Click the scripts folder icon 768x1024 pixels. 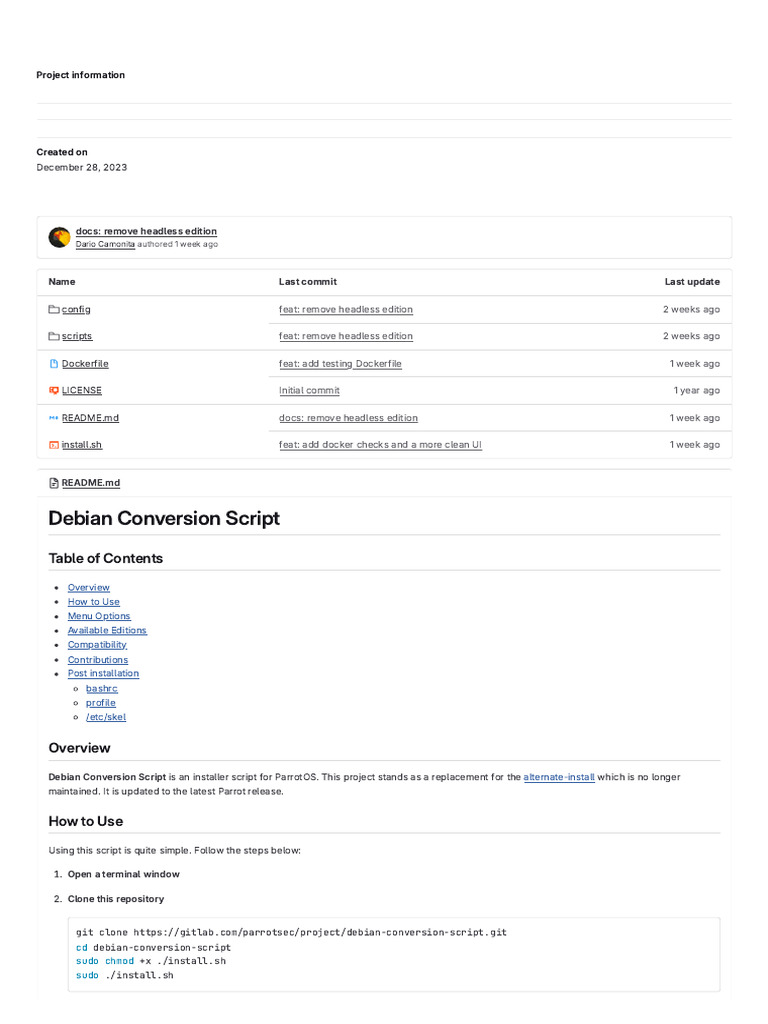[x=54, y=337]
